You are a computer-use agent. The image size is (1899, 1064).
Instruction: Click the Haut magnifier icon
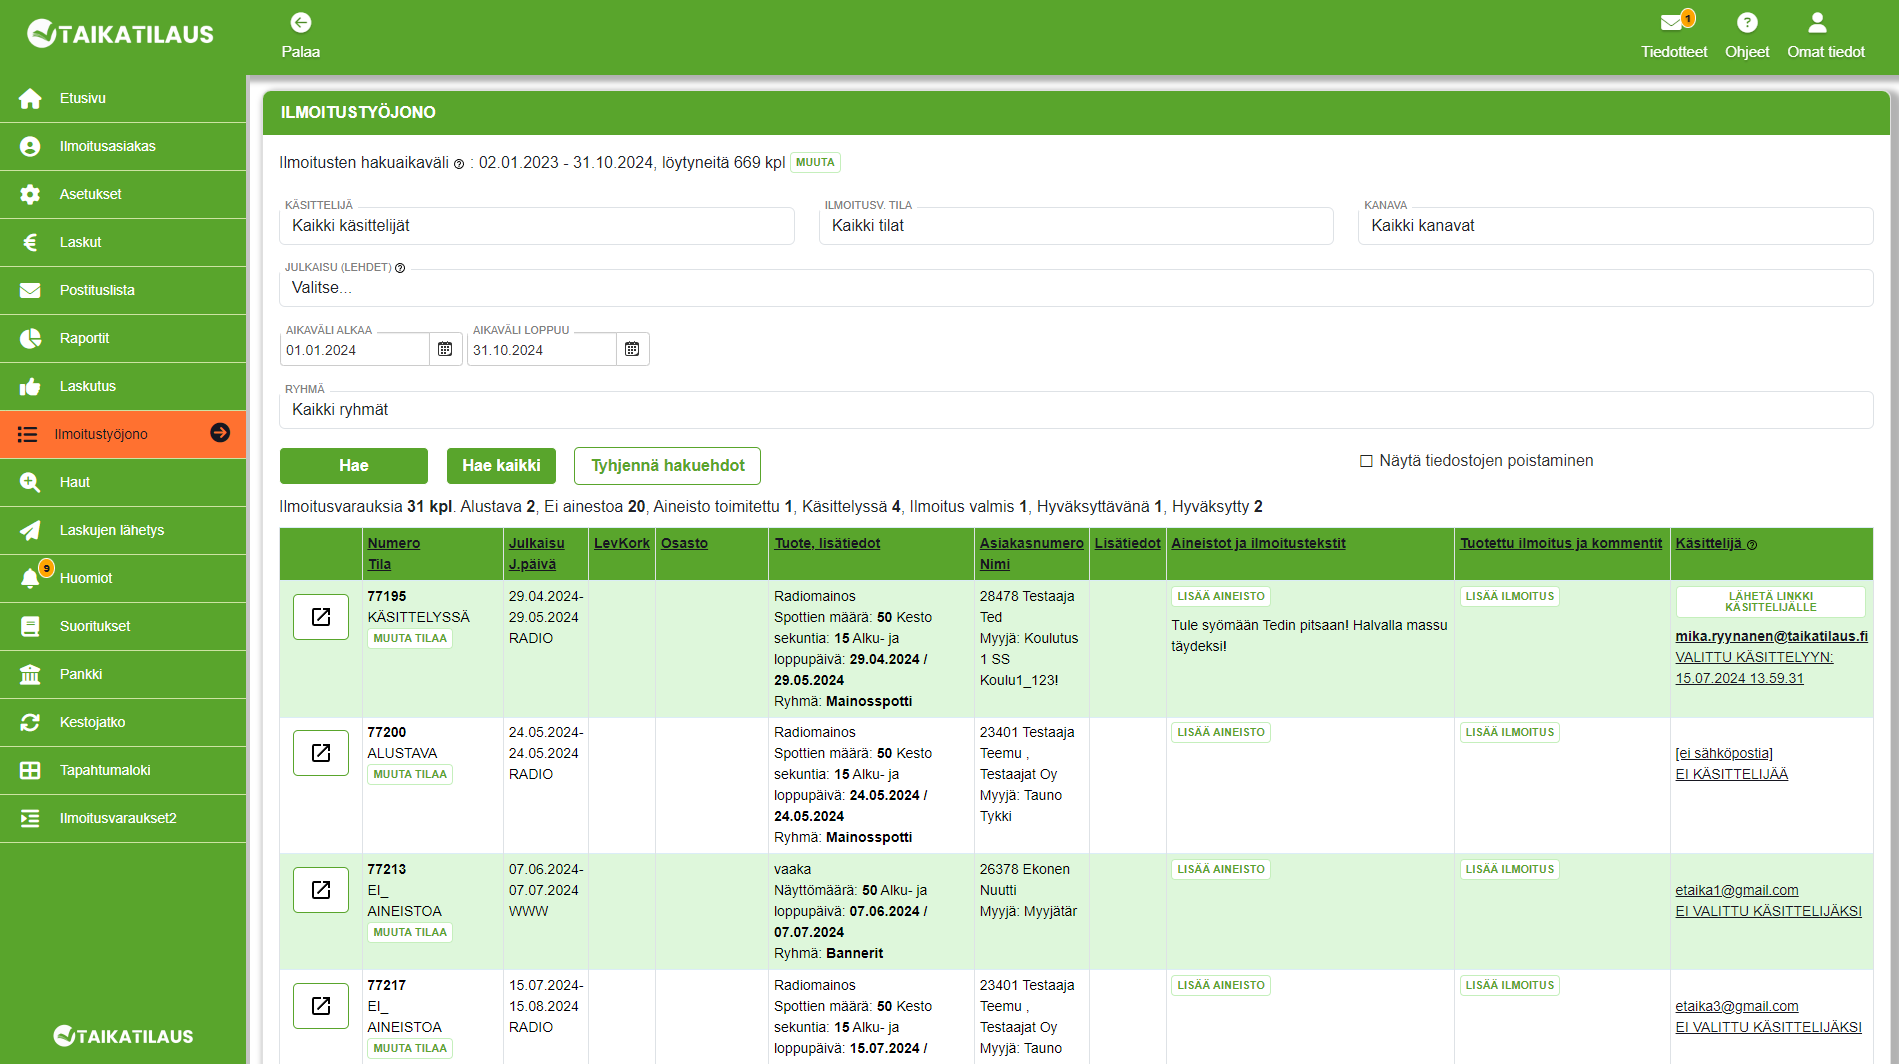[30, 482]
